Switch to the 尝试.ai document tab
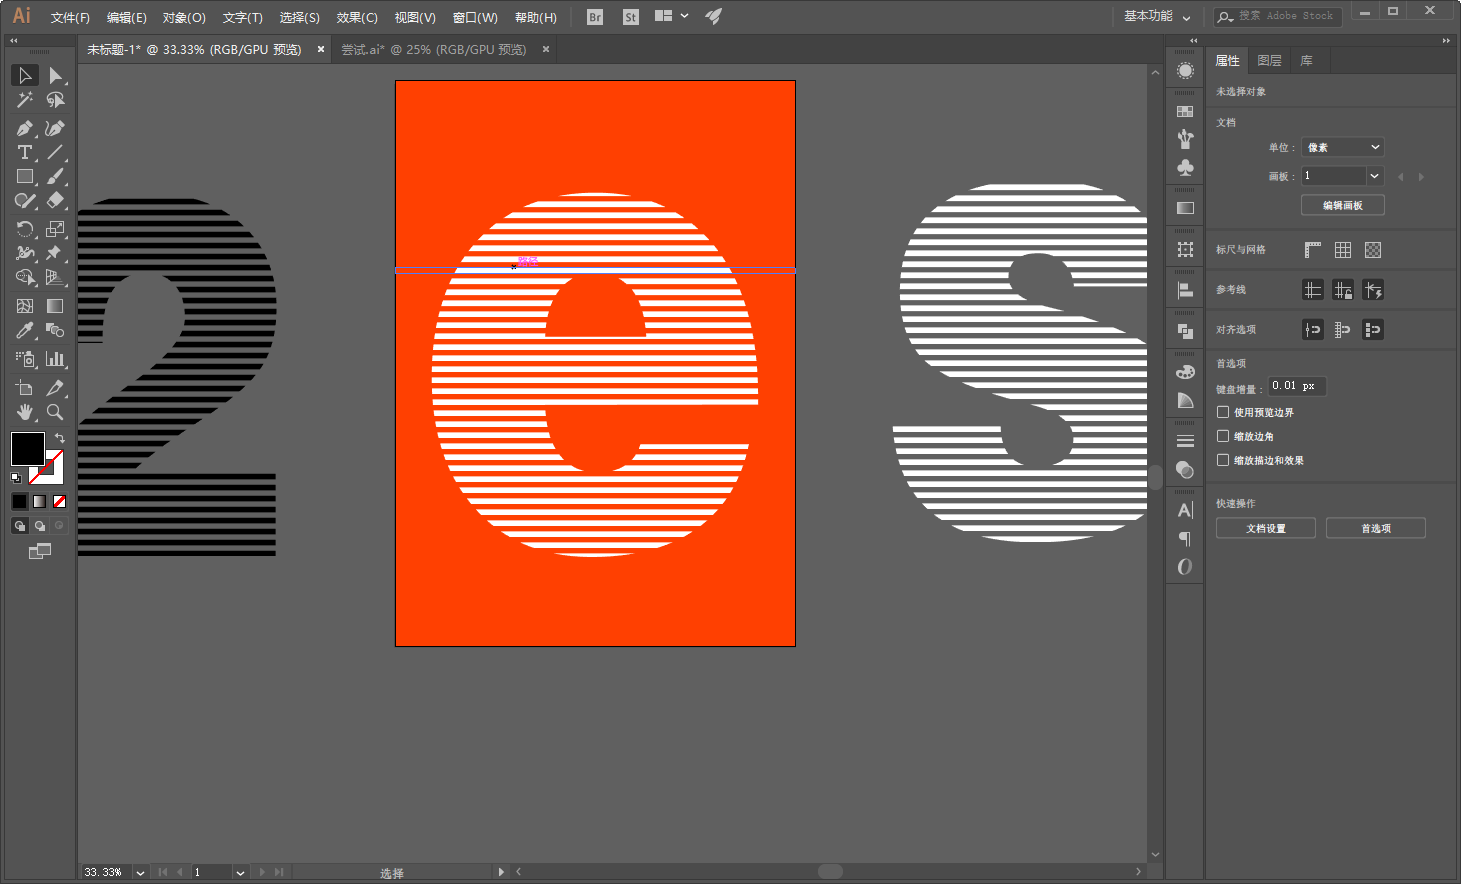 (433, 49)
